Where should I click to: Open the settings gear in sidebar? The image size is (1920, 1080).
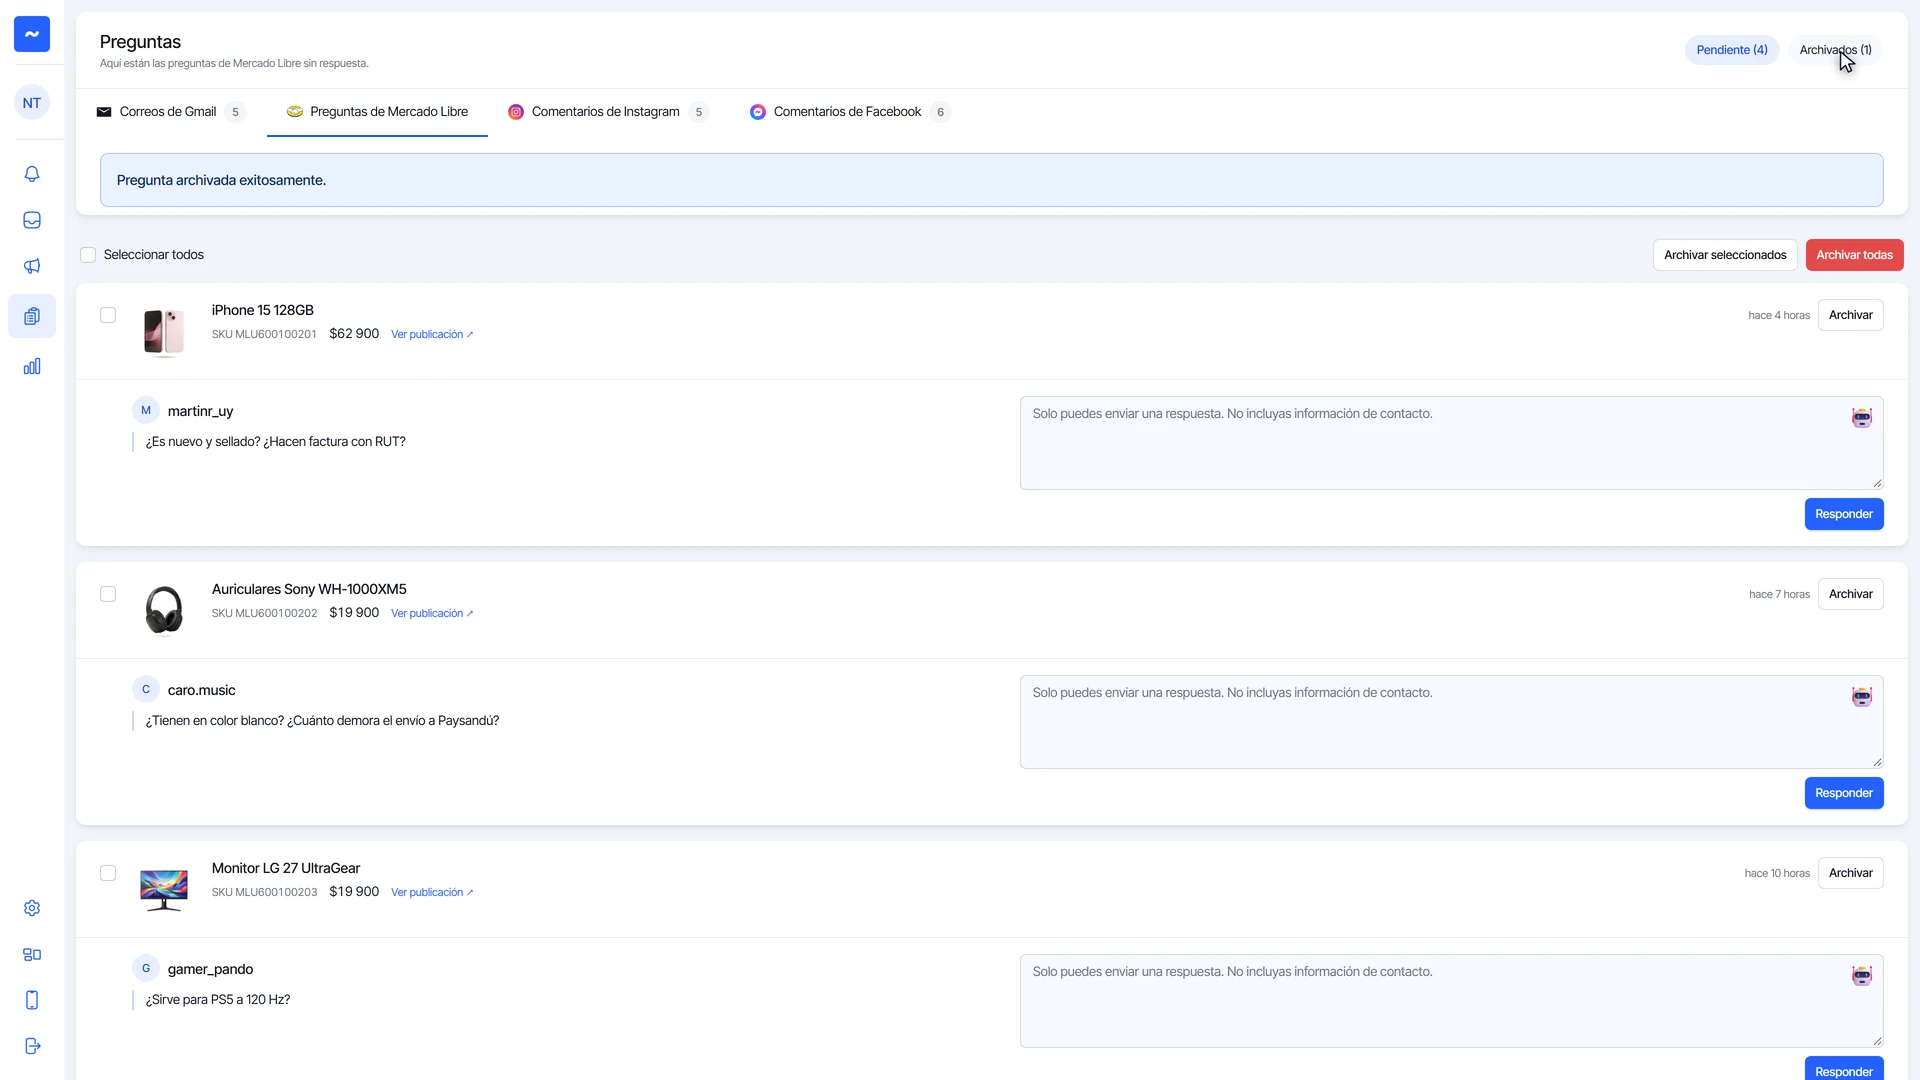pos(32,908)
